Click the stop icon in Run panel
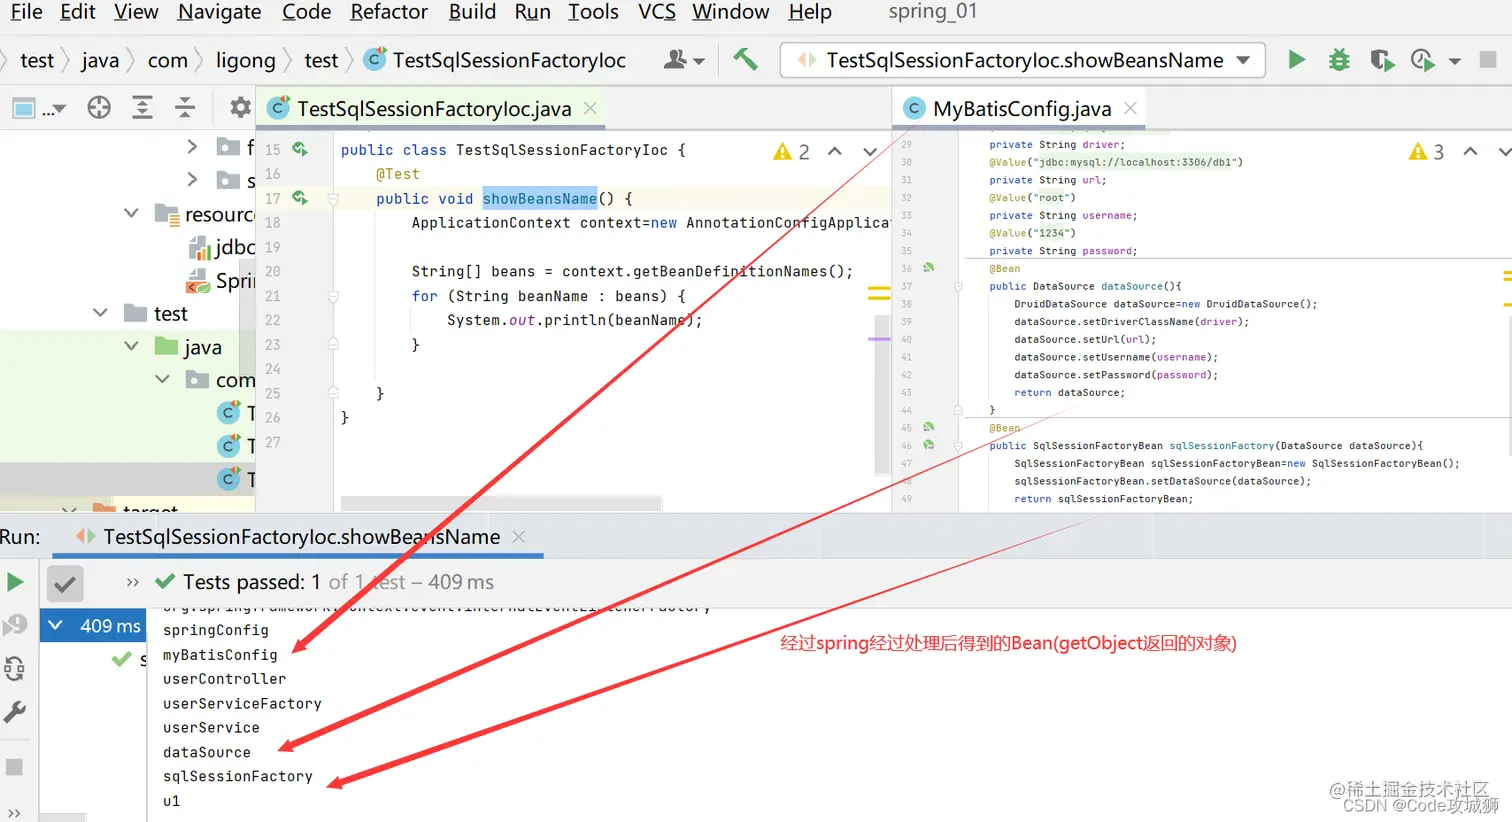The width and height of the screenshot is (1512, 822). (14, 767)
